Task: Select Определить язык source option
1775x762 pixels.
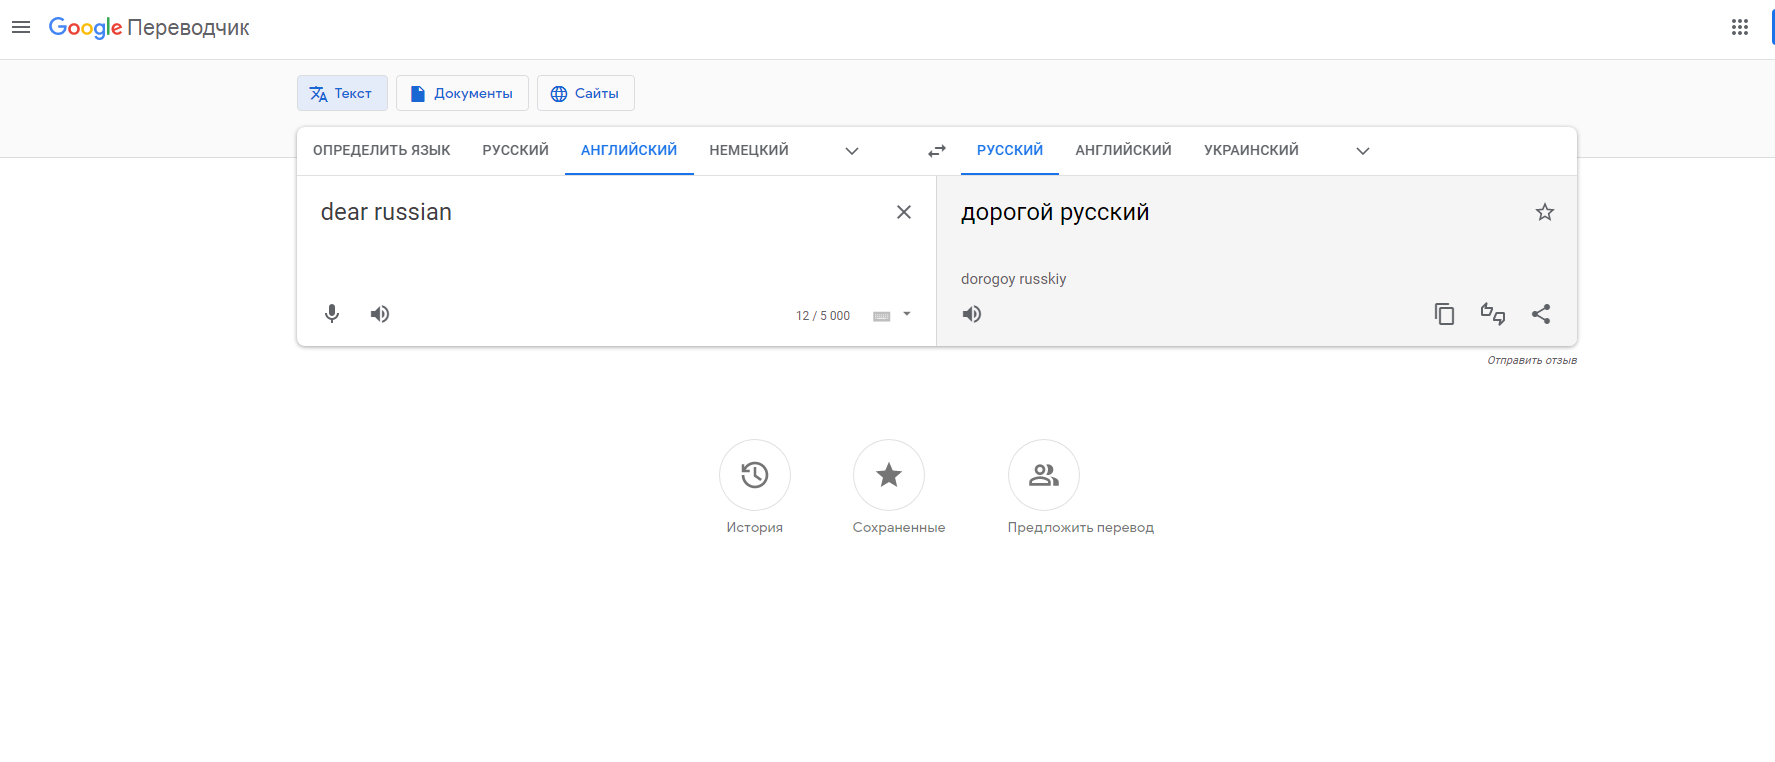Action: click(x=382, y=150)
